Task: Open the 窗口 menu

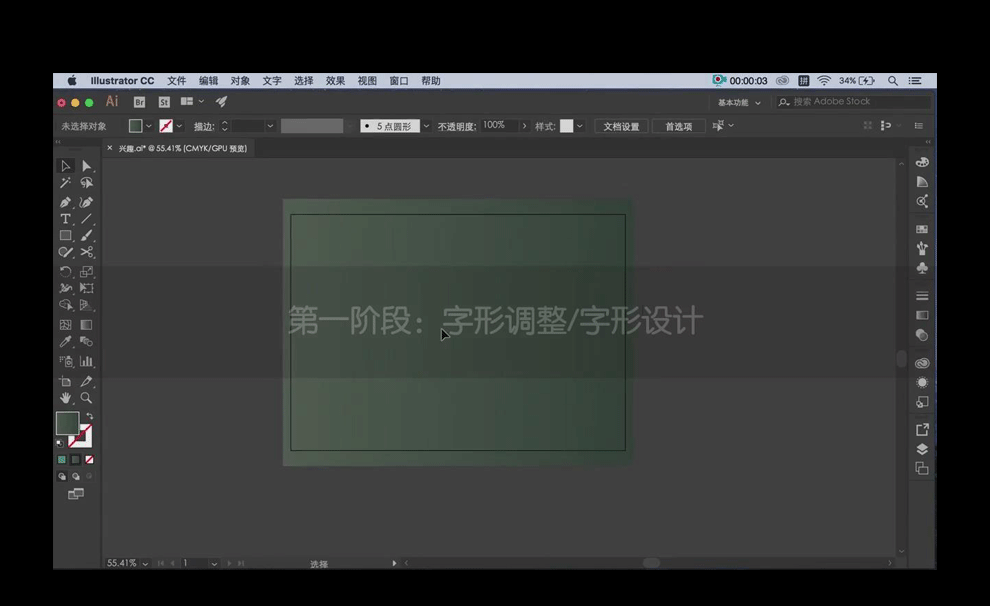Action: [x=399, y=81]
